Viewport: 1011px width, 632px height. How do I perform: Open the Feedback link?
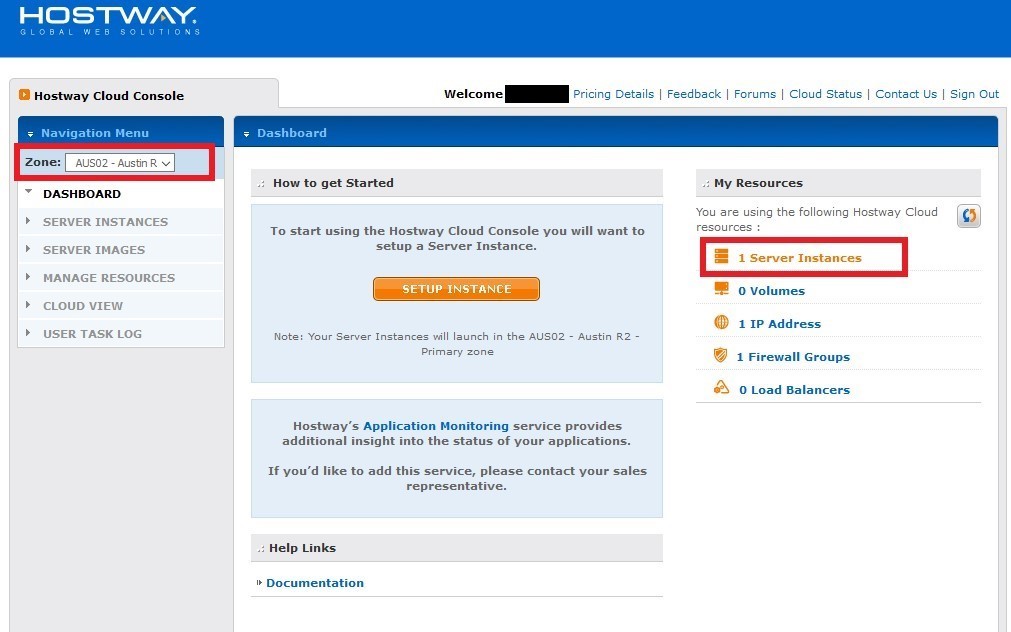(x=694, y=94)
